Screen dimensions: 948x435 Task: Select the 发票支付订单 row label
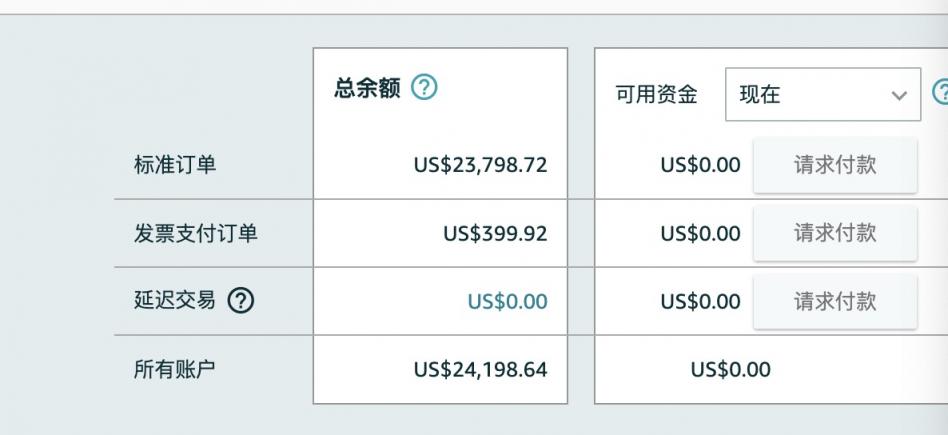[x=195, y=233]
